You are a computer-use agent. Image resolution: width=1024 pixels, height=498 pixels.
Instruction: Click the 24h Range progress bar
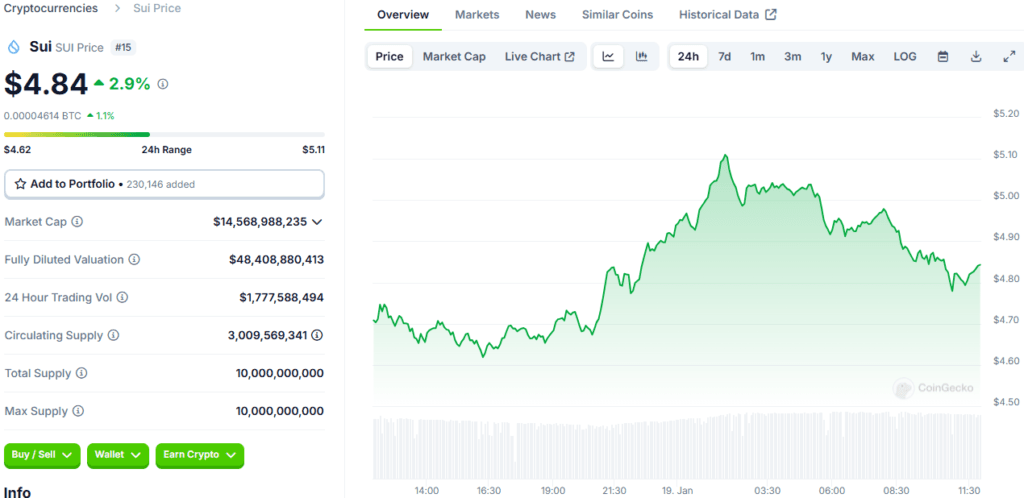pyautogui.click(x=164, y=134)
